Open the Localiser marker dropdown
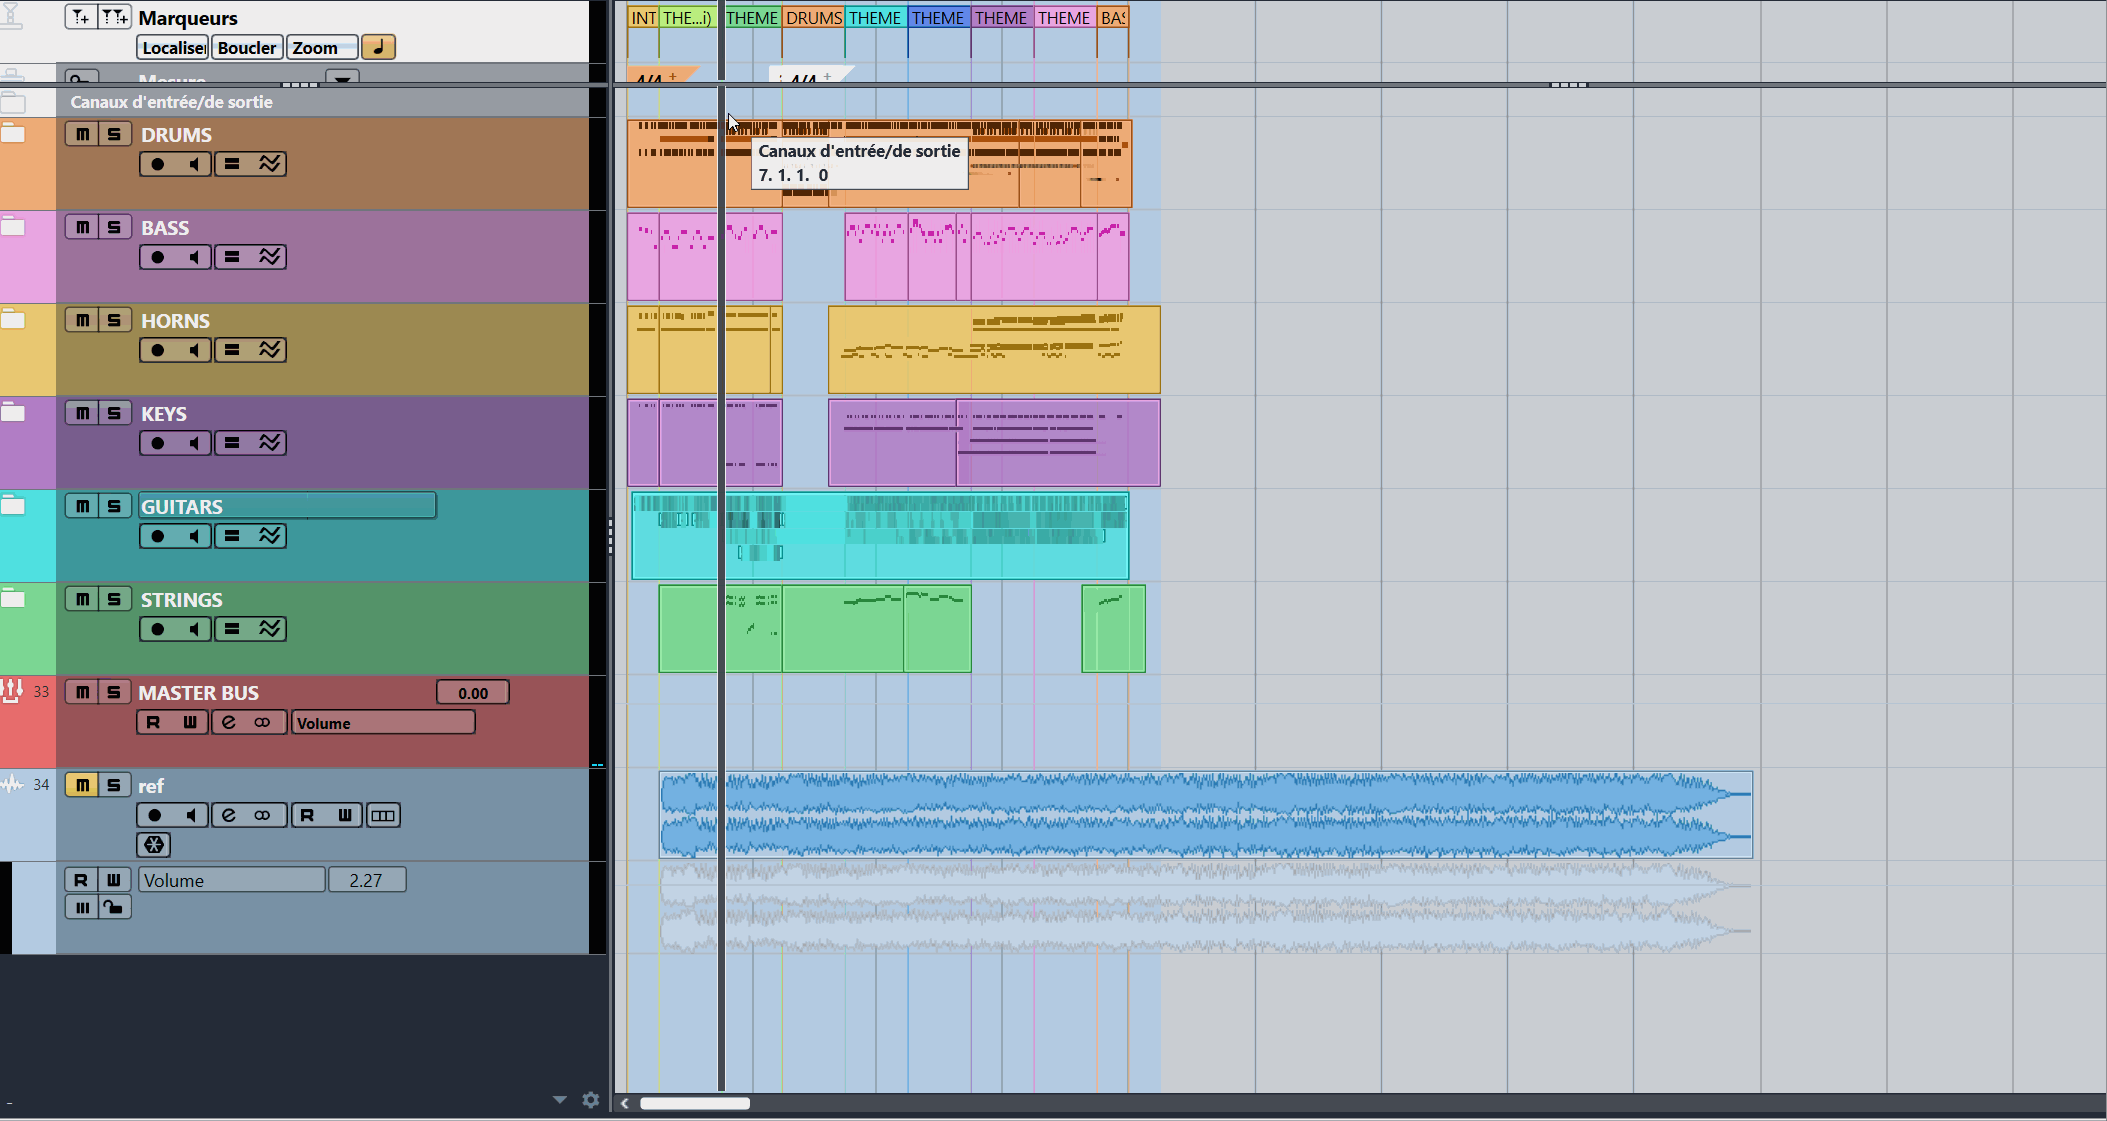The height and width of the screenshot is (1121, 2107). (x=172, y=47)
